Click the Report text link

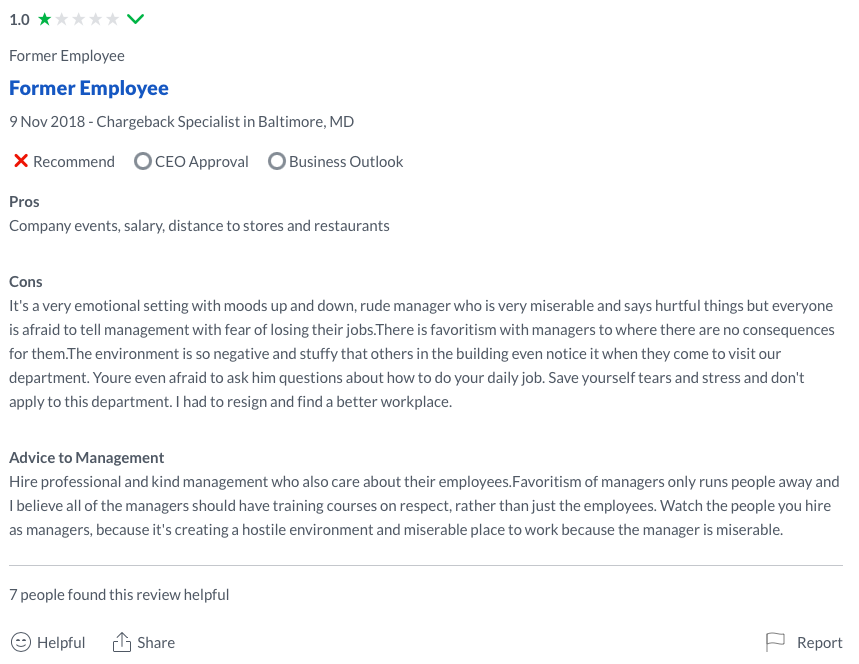pyautogui.click(x=819, y=643)
